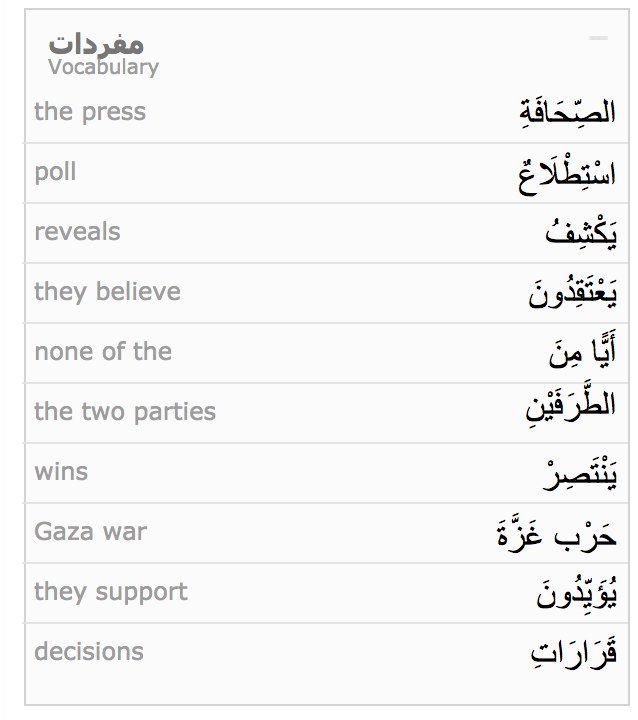
Task: Click the "none of the" entry
Action: [103, 352]
